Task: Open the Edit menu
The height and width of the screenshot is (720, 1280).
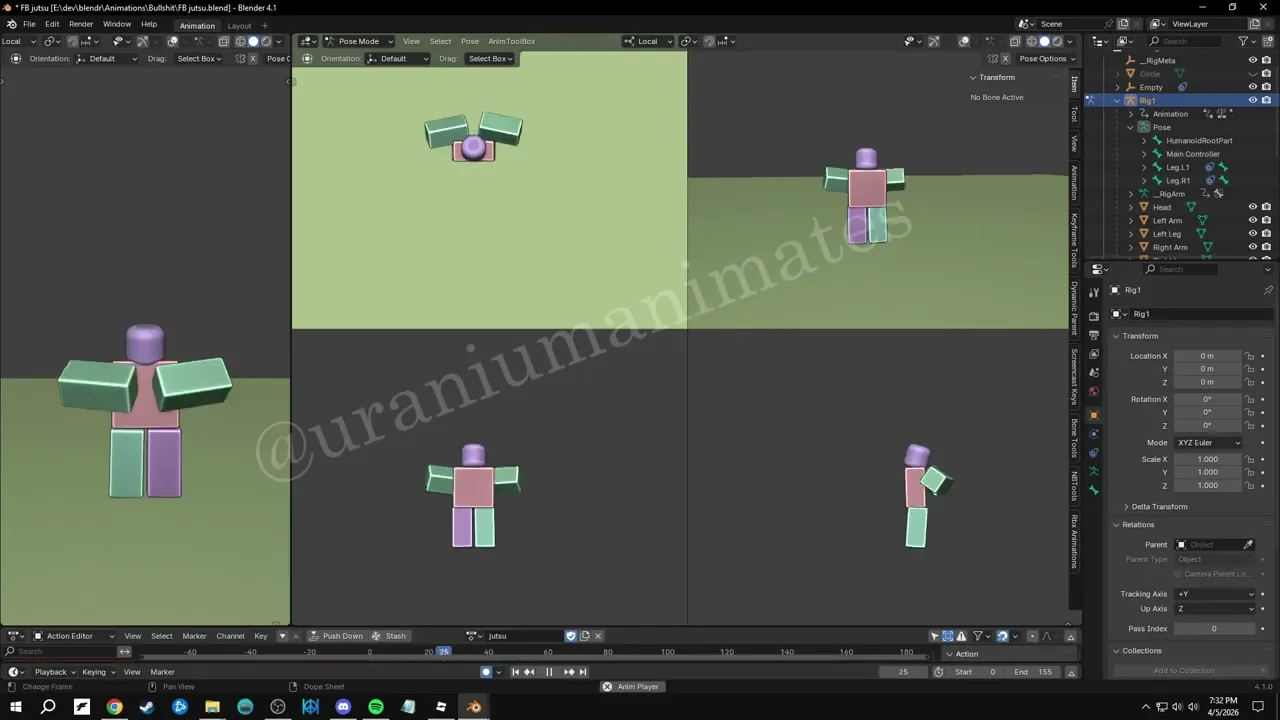Action: click(52, 24)
